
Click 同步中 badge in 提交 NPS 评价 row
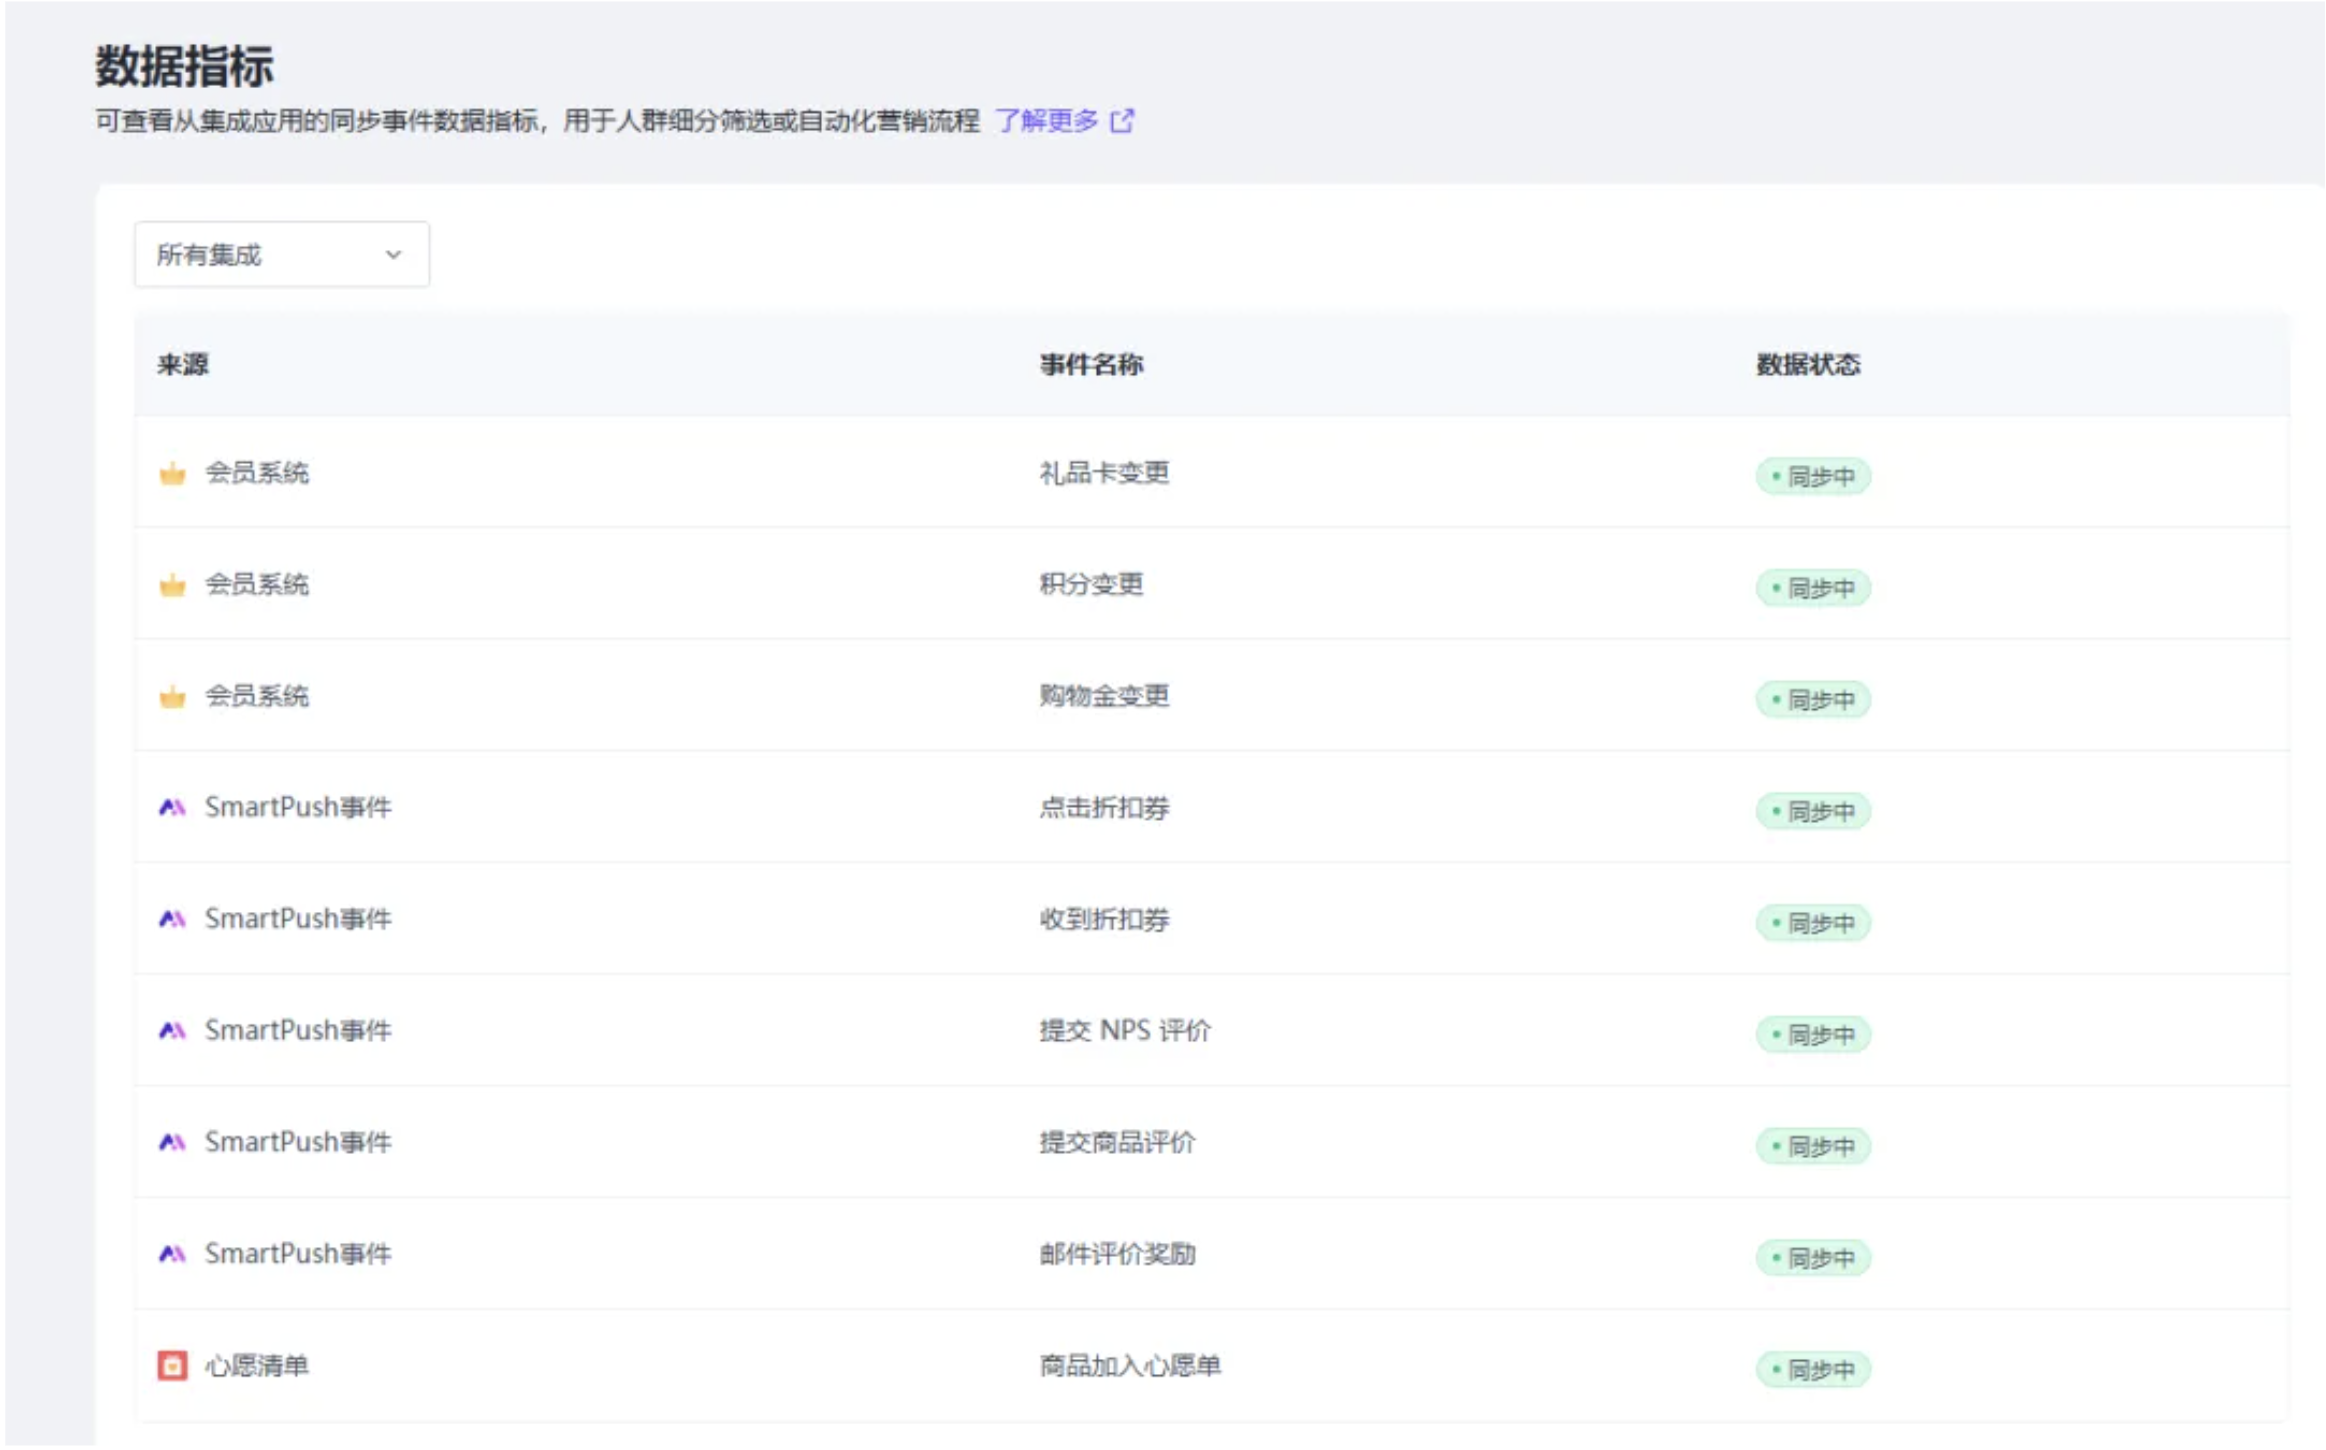[x=1813, y=1035]
